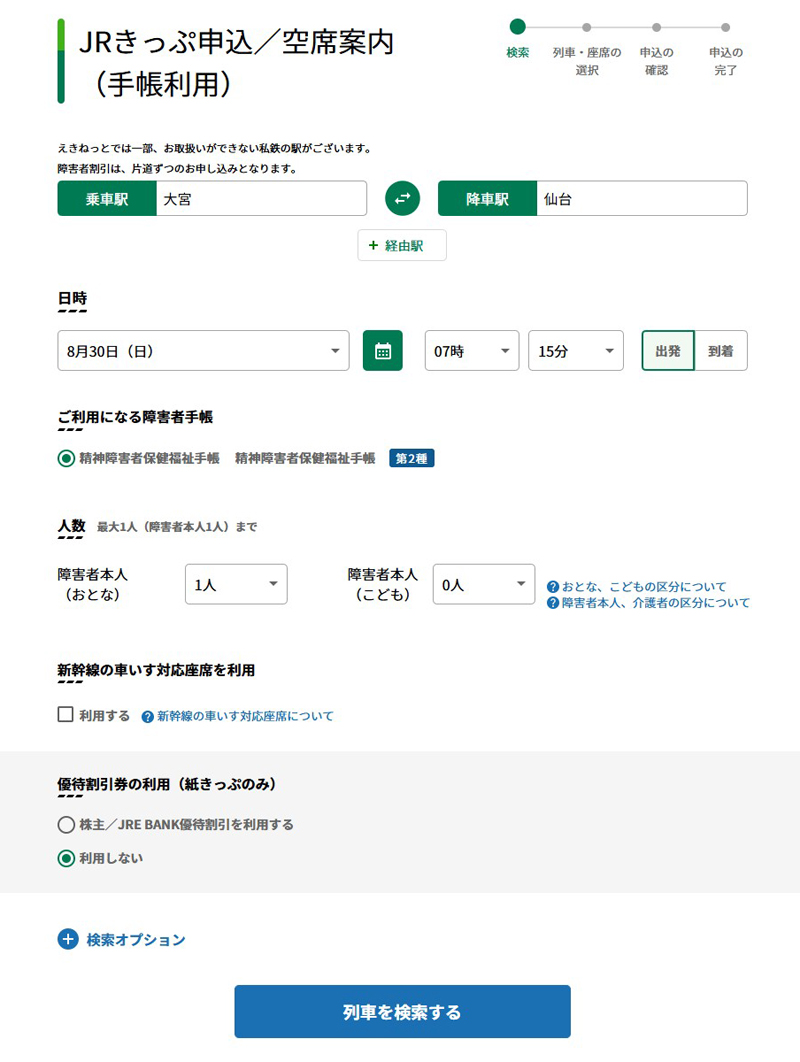This screenshot has height=1062, width=800.
Task: Click the 列車・座席の選択 step
Action: (587, 61)
